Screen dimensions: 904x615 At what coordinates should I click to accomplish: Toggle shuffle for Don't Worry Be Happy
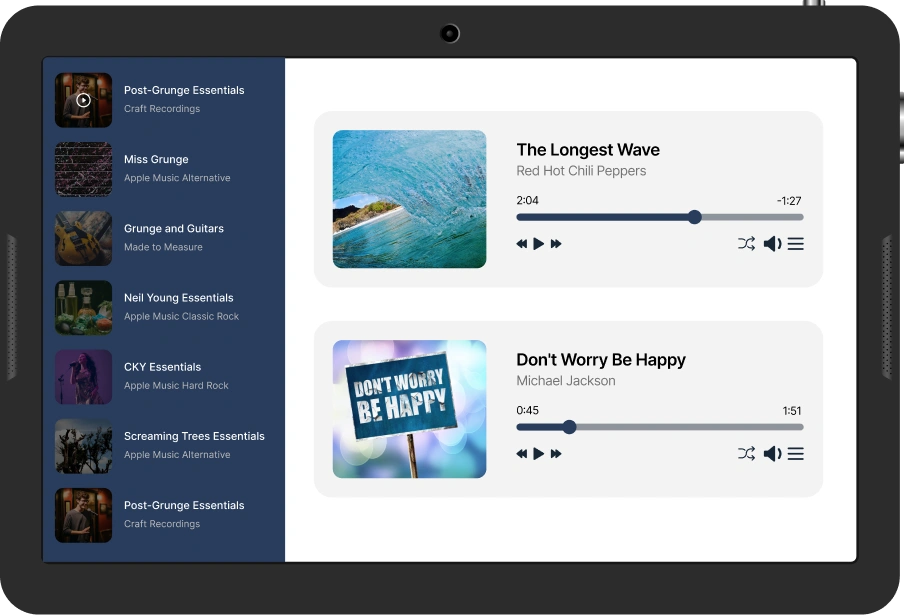click(x=746, y=453)
